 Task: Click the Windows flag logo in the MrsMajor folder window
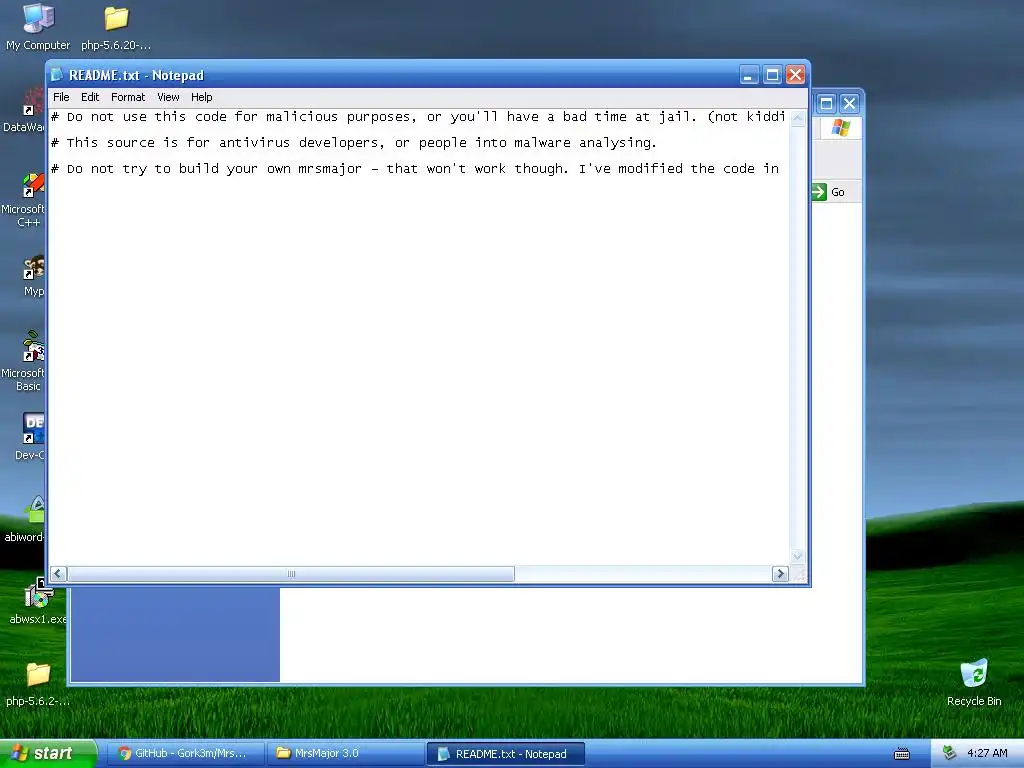(840, 127)
